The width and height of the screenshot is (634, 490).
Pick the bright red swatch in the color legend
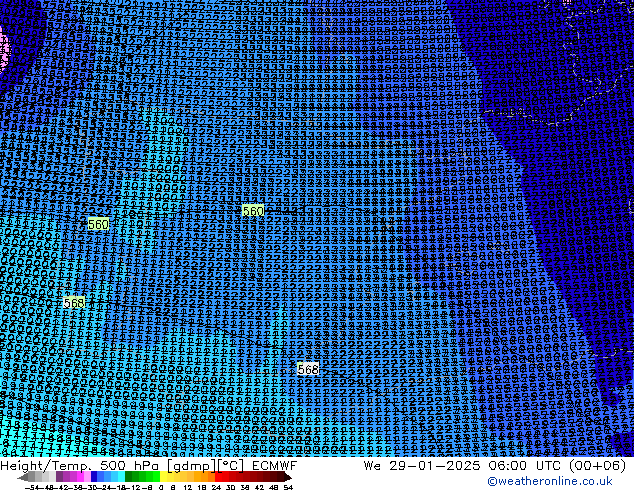point(219,476)
